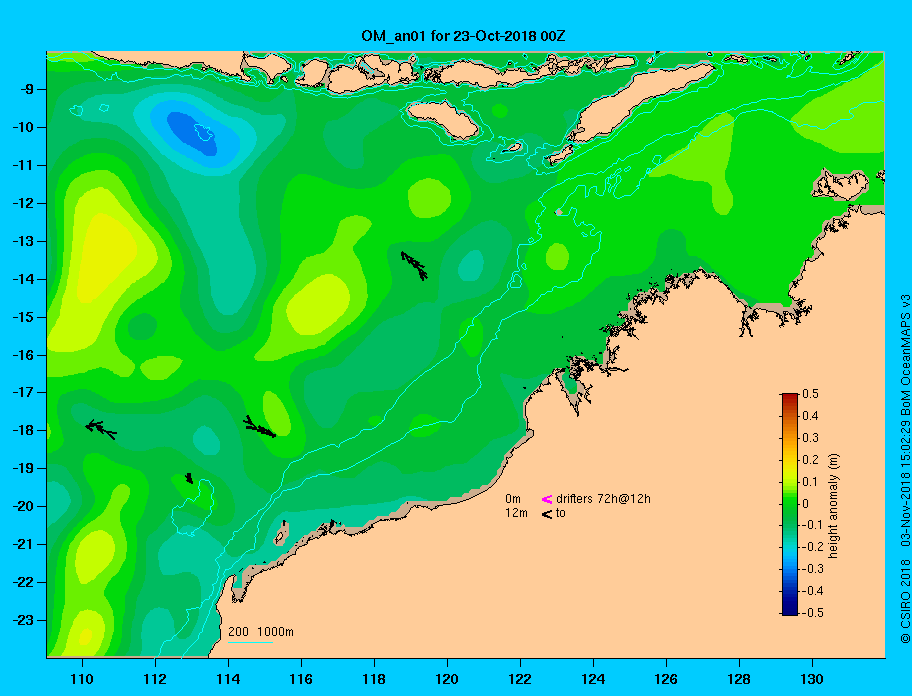The image size is (912, 696).
Task: Click colorbar tick label '0.1'
Action: (x=810, y=481)
